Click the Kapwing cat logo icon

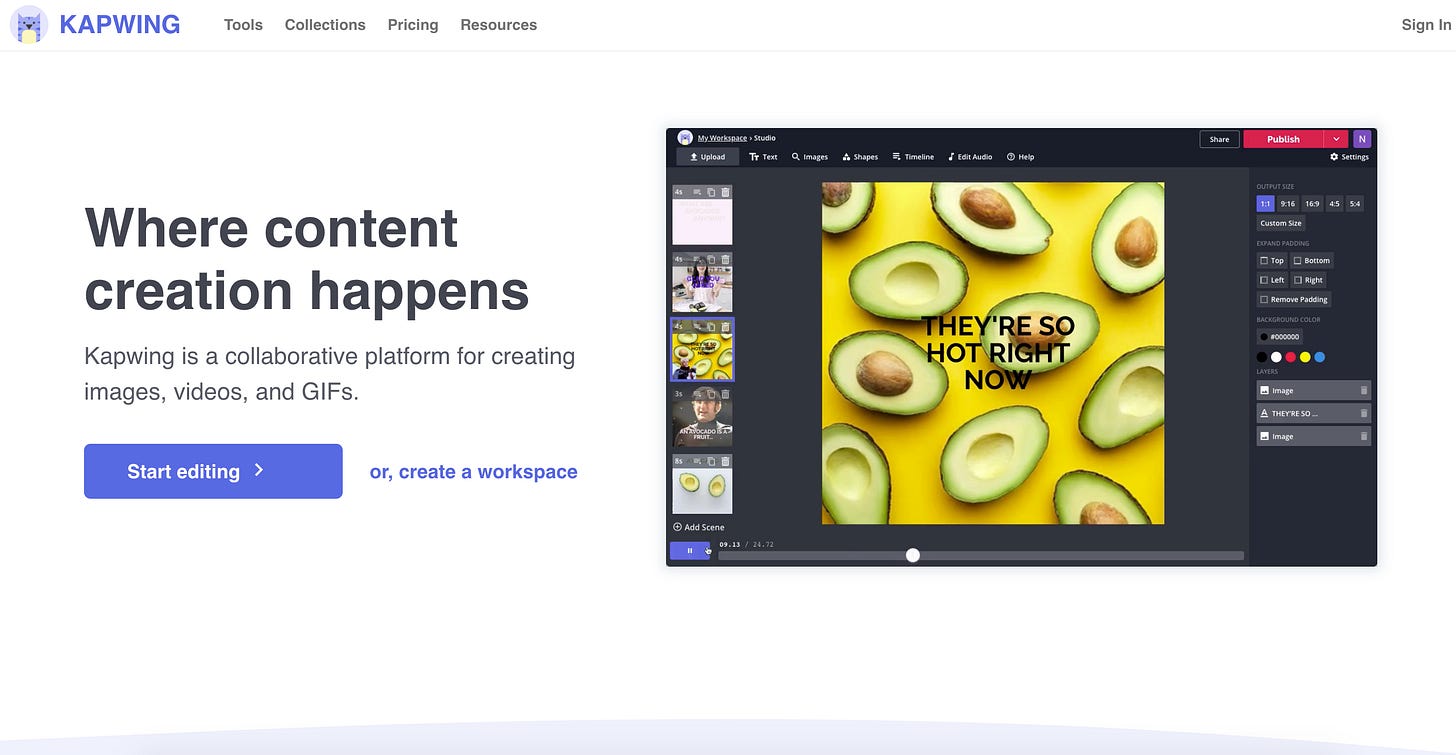point(29,25)
